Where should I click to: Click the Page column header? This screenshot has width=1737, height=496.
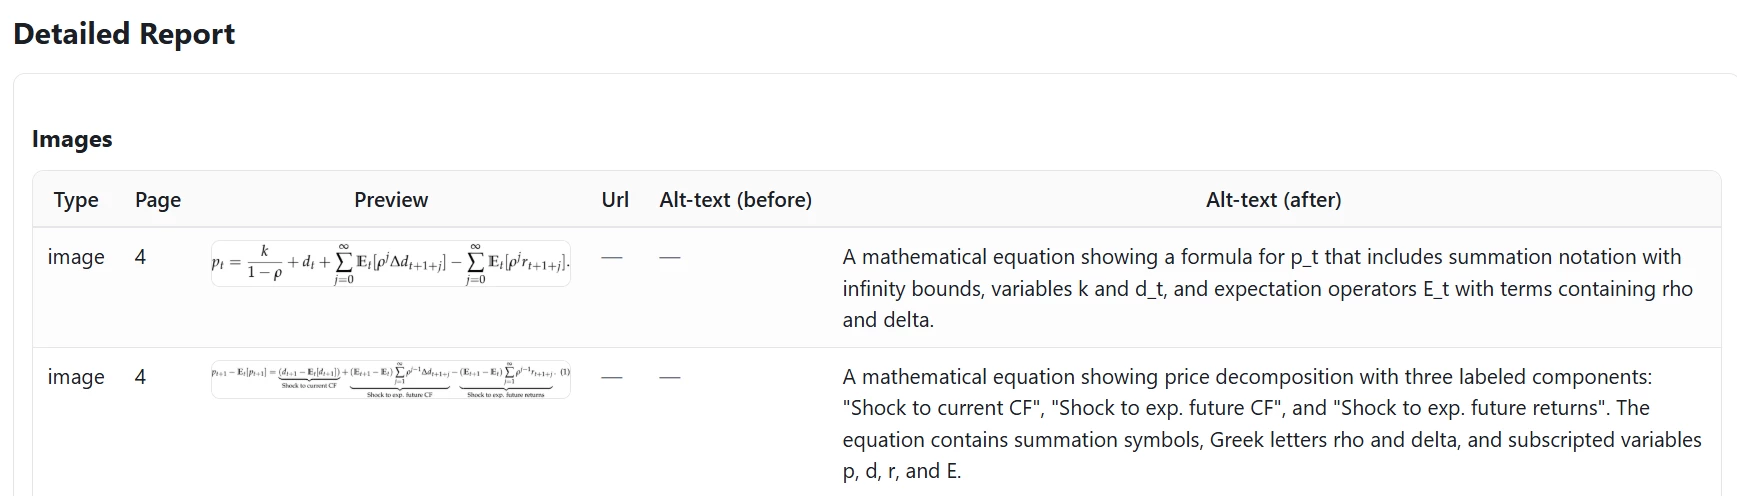(x=158, y=200)
